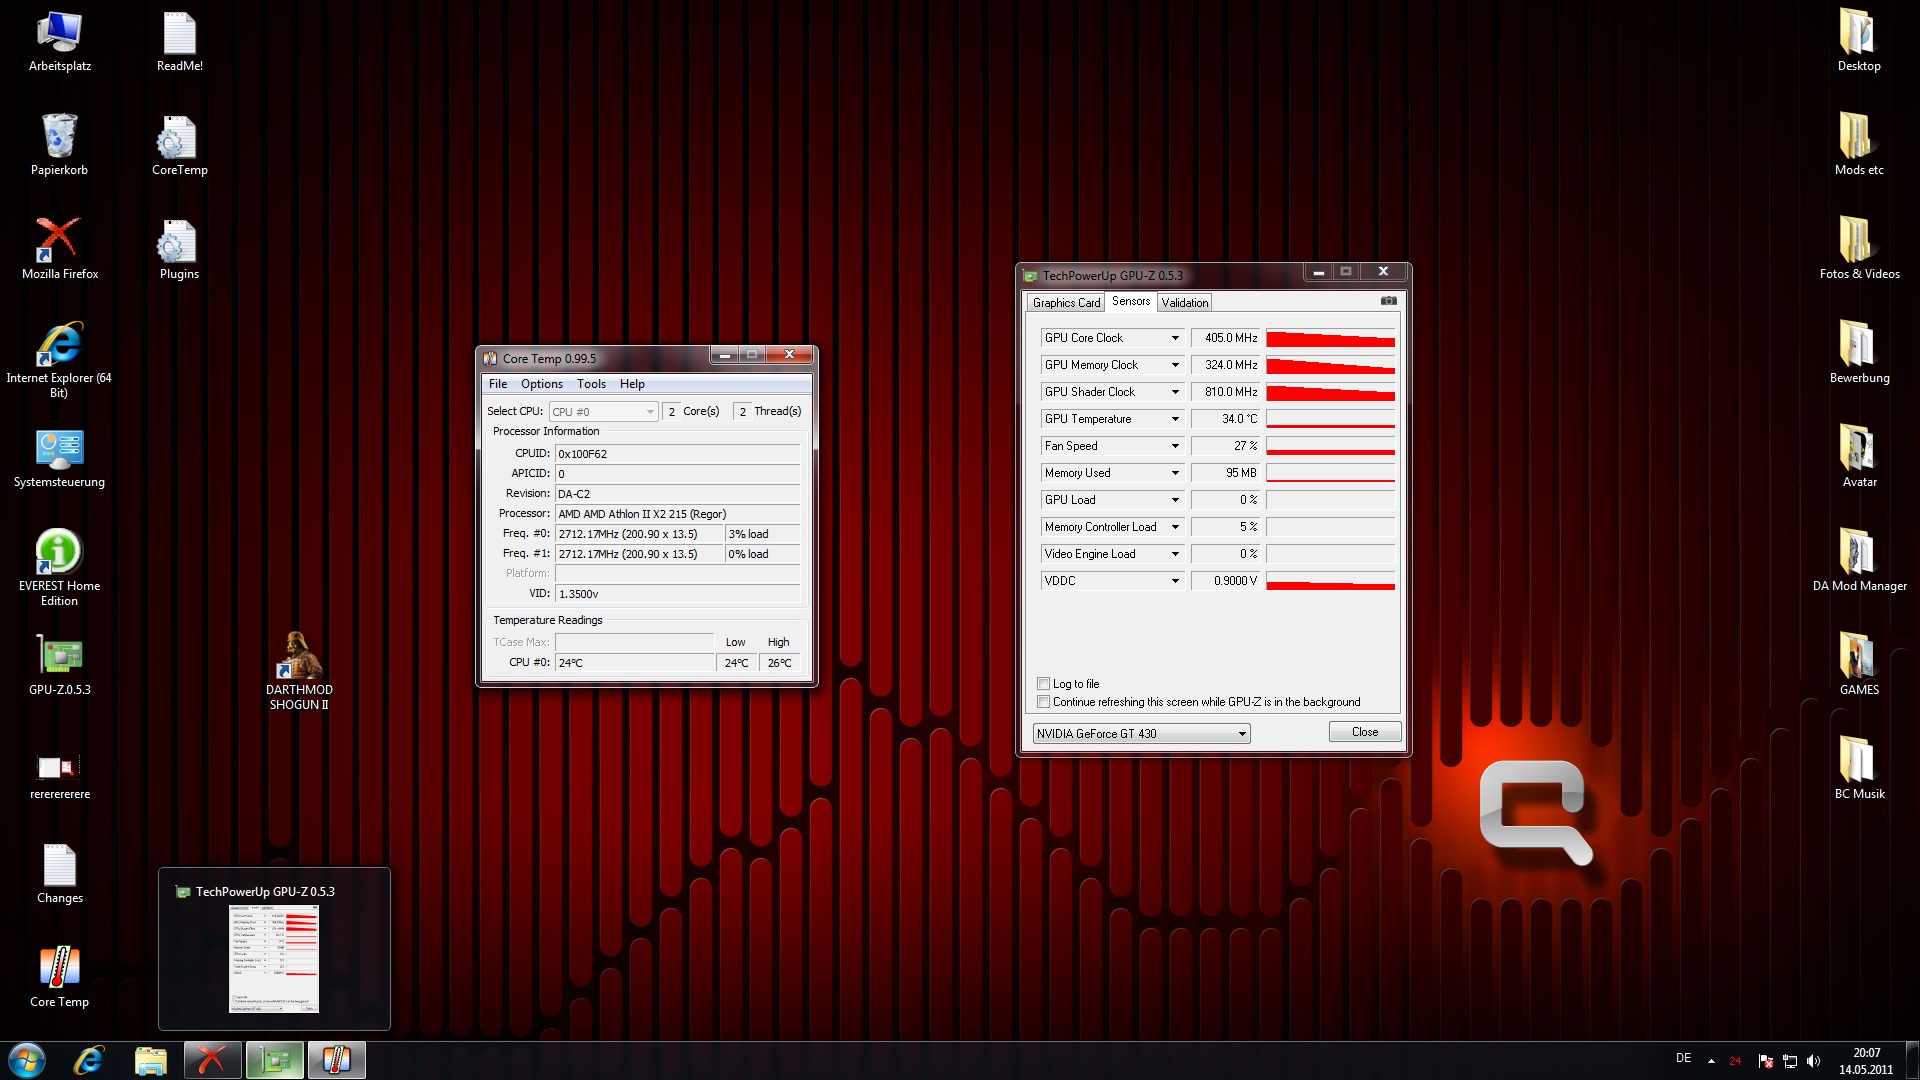This screenshot has width=1920, height=1080.
Task: Open the DA Mod Manager folder
Action: coord(1858,553)
